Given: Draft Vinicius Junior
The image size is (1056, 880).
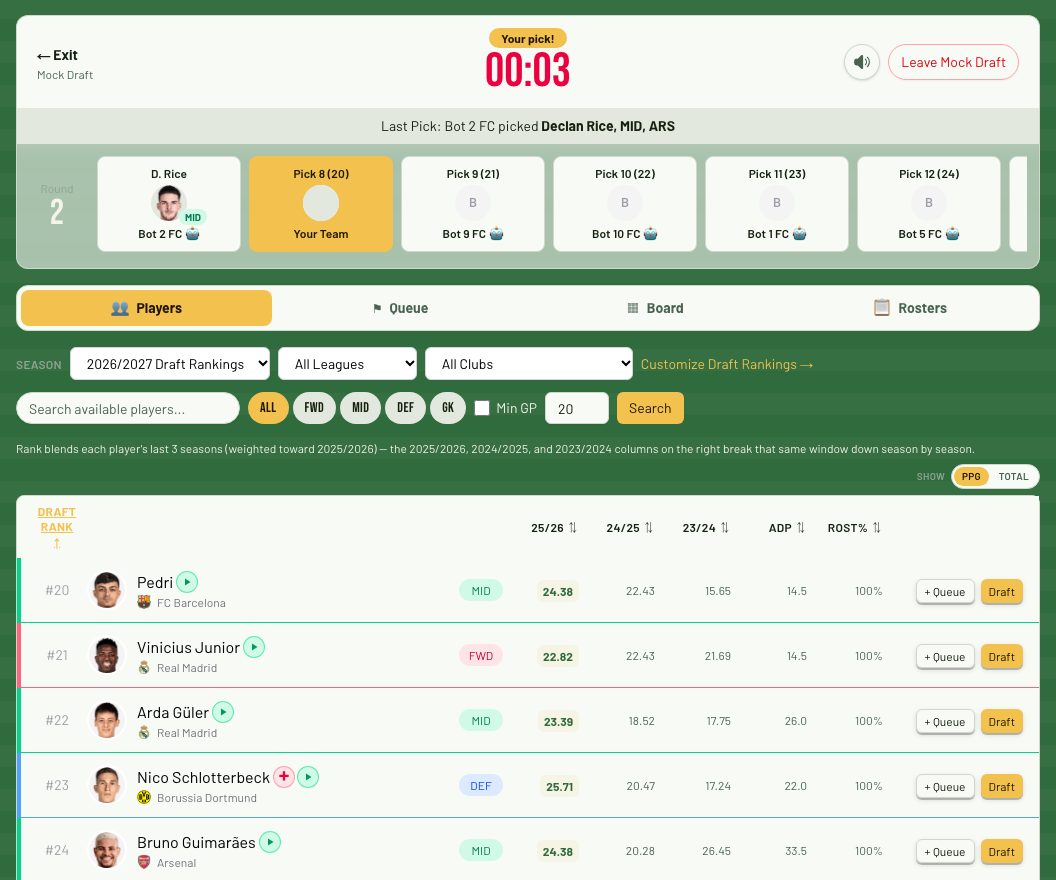Looking at the screenshot, I should tap(1001, 656).
